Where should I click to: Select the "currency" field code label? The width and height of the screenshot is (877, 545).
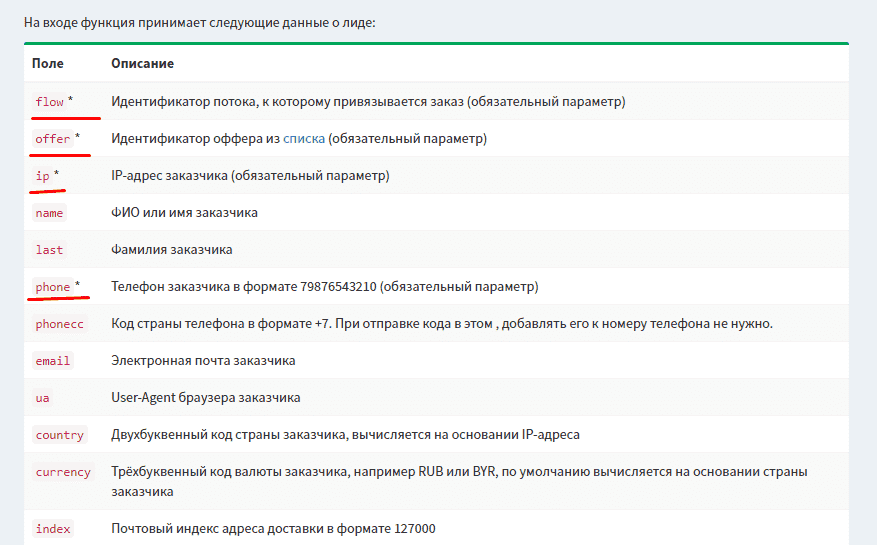click(x=63, y=472)
